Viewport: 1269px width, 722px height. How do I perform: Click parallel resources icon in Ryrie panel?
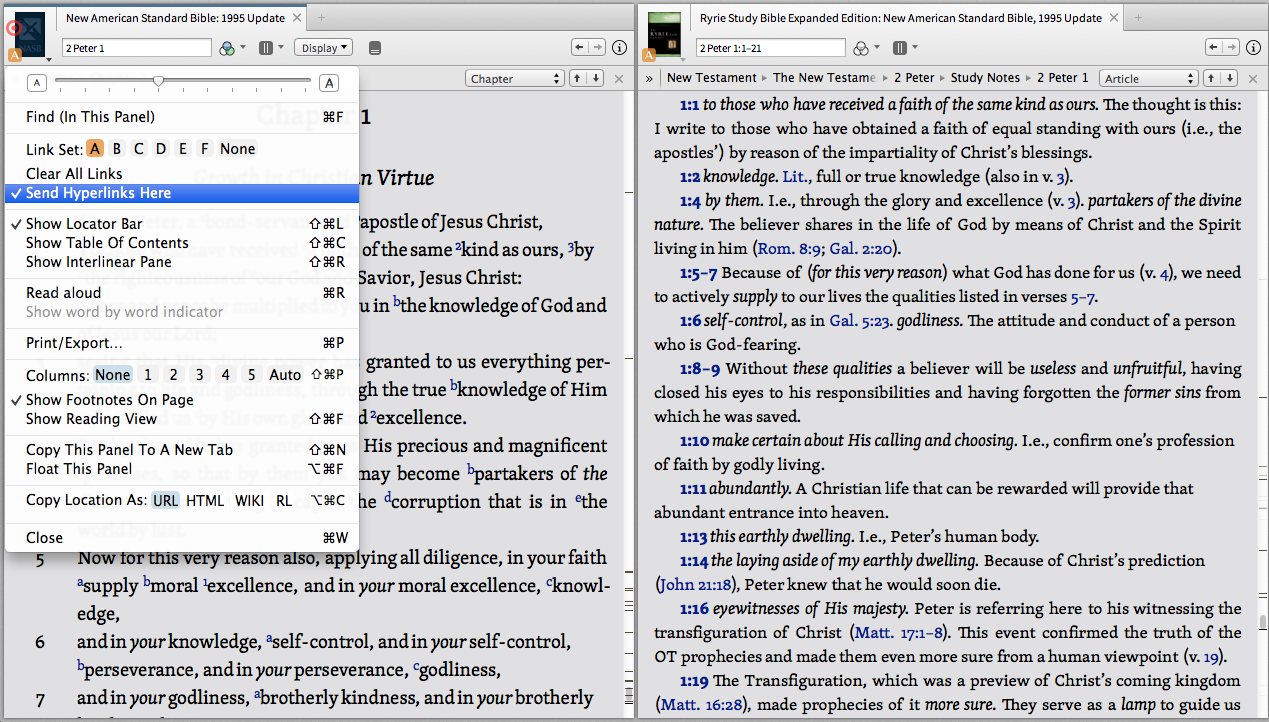coord(899,48)
